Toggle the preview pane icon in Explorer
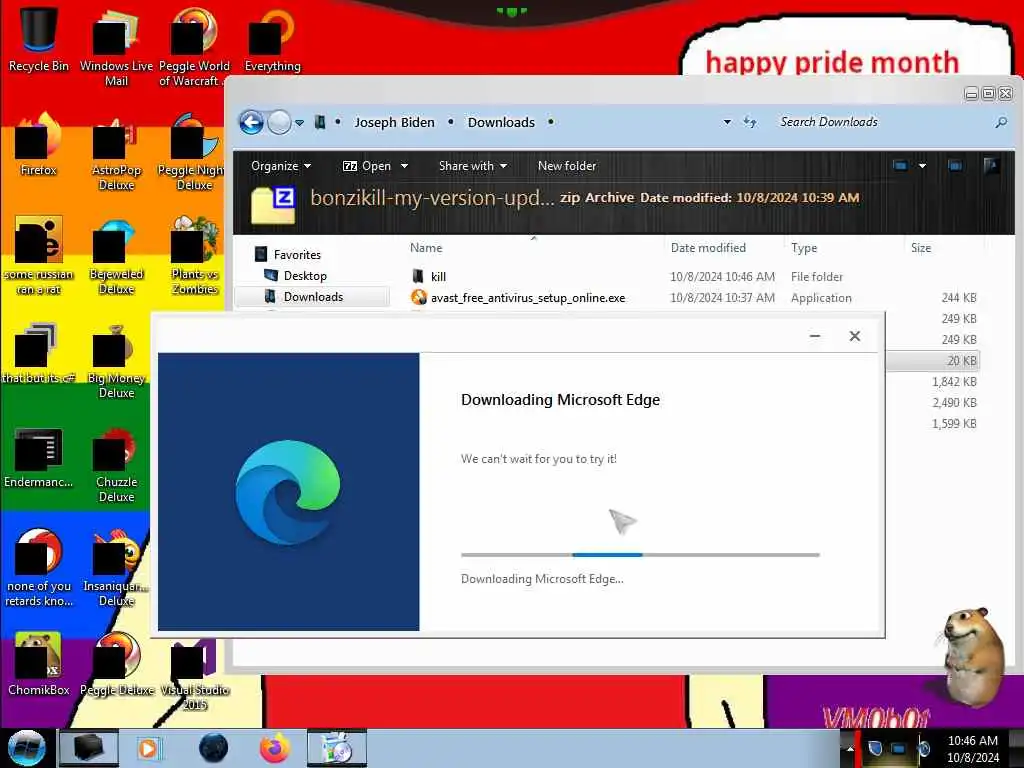The image size is (1024, 768). click(955, 166)
